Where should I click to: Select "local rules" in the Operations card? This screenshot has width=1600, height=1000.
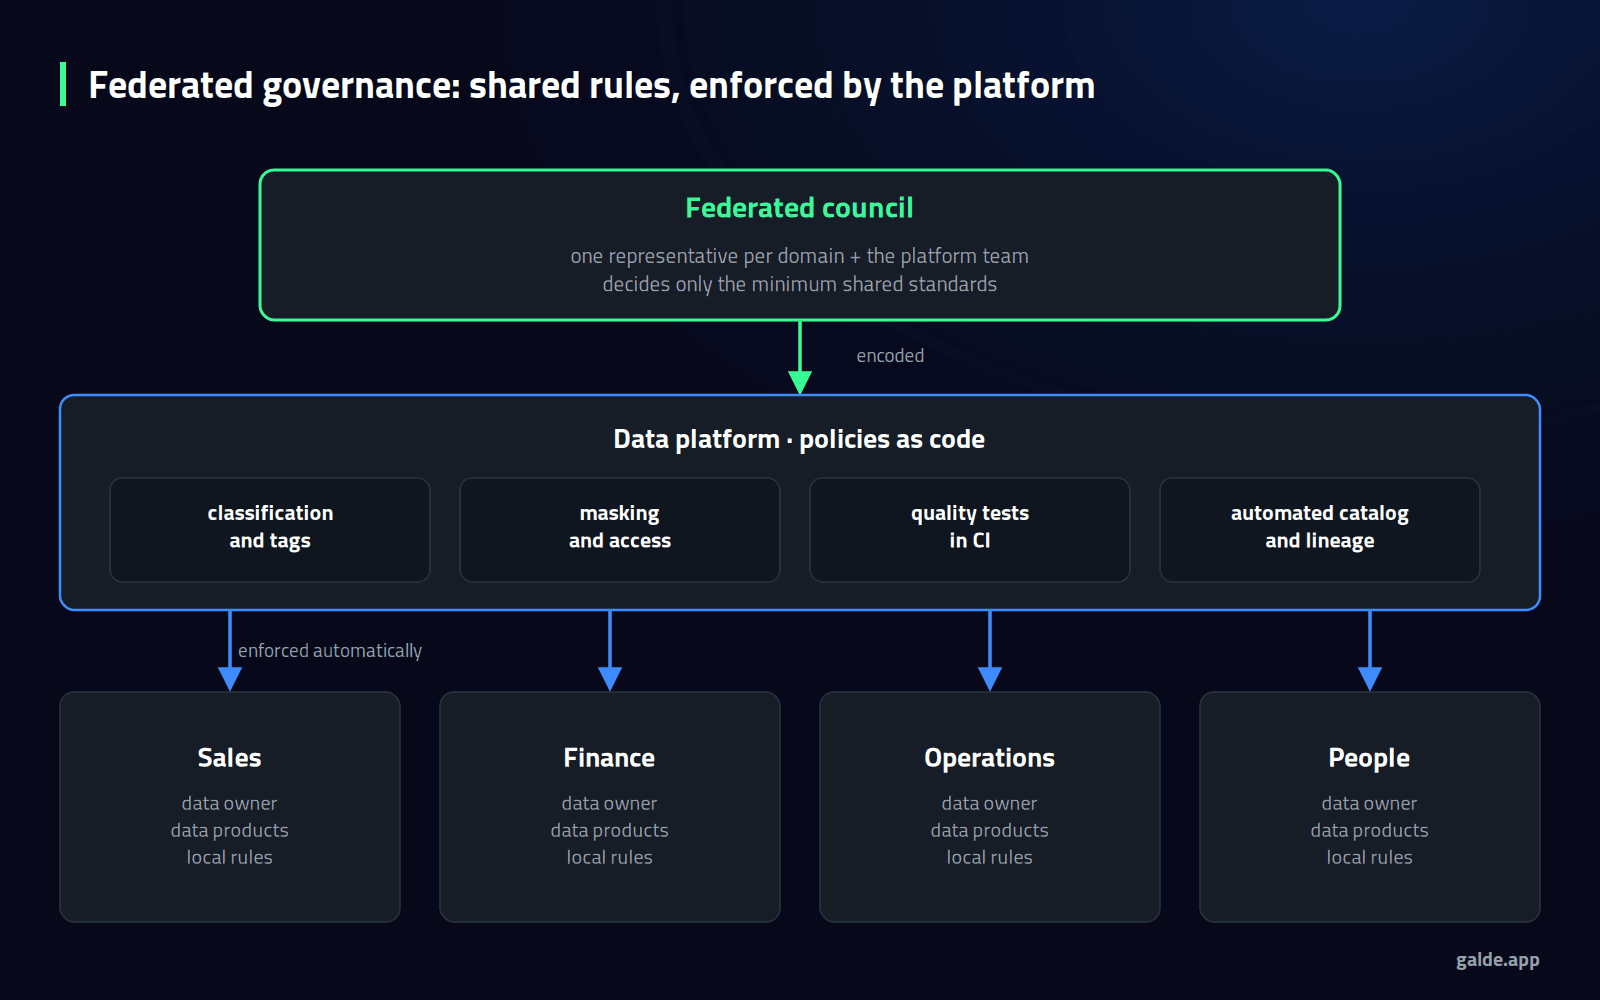coord(989,857)
